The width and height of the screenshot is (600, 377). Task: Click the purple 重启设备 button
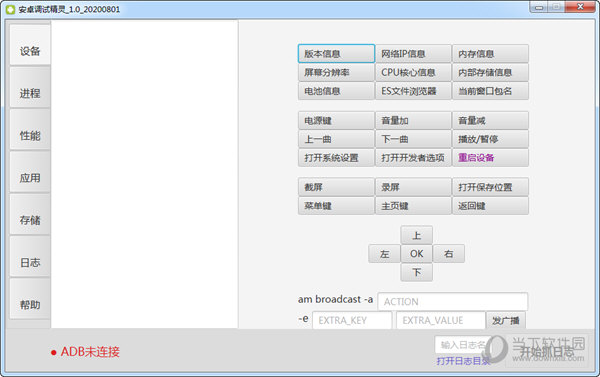491,158
